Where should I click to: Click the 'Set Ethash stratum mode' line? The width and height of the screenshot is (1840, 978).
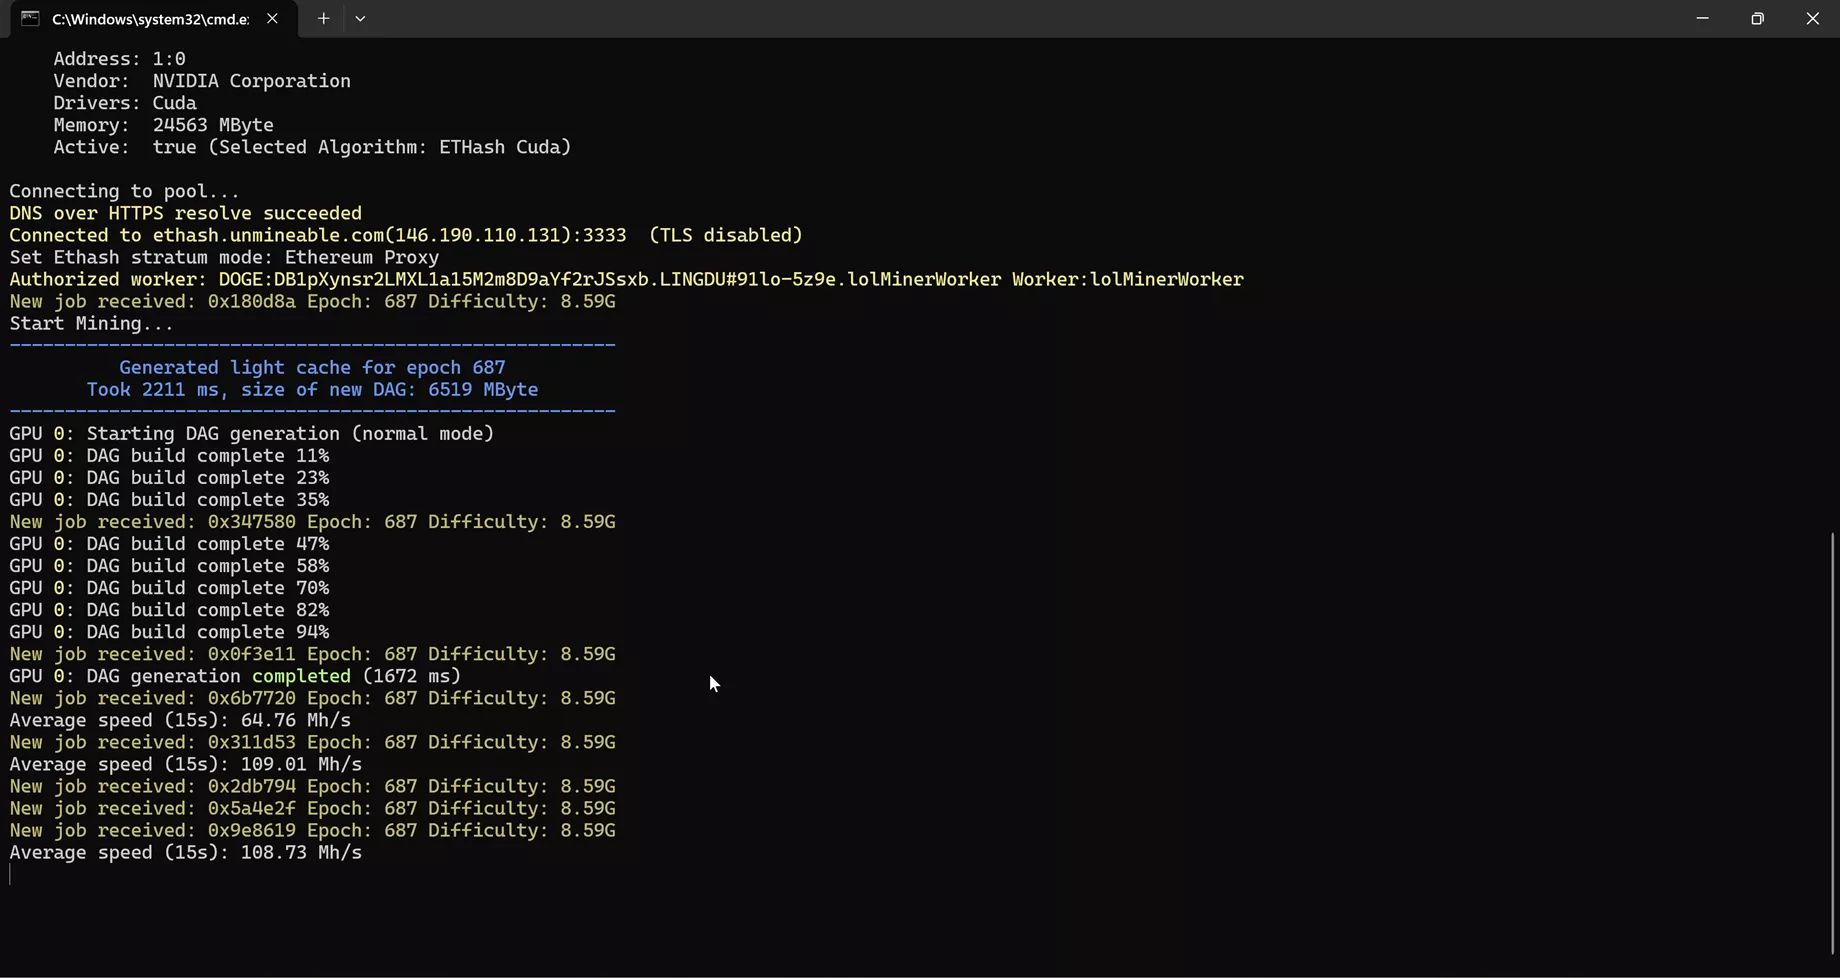click(x=224, y=257)
